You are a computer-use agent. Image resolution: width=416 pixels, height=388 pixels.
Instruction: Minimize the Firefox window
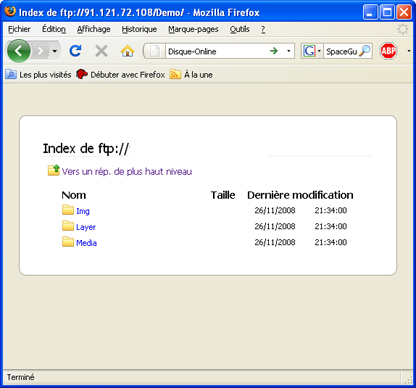tap(370, 12)
